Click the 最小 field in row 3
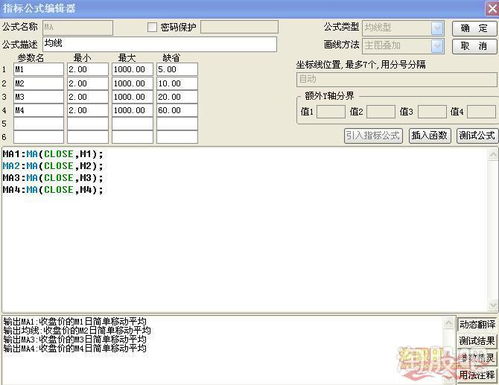Screen dimensions: 499x385 pyautogui.click(x=88, y=97)
